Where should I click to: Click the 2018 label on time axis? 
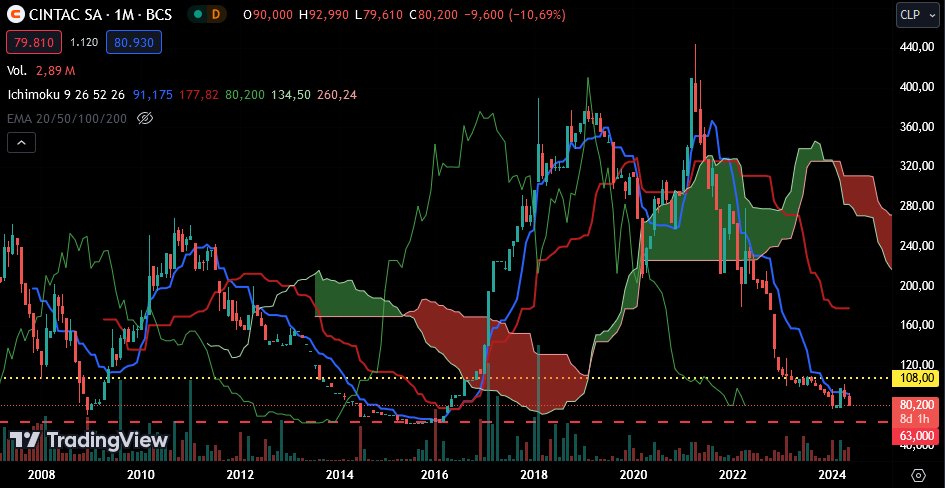pyautogui.click(x=535, y=474)
